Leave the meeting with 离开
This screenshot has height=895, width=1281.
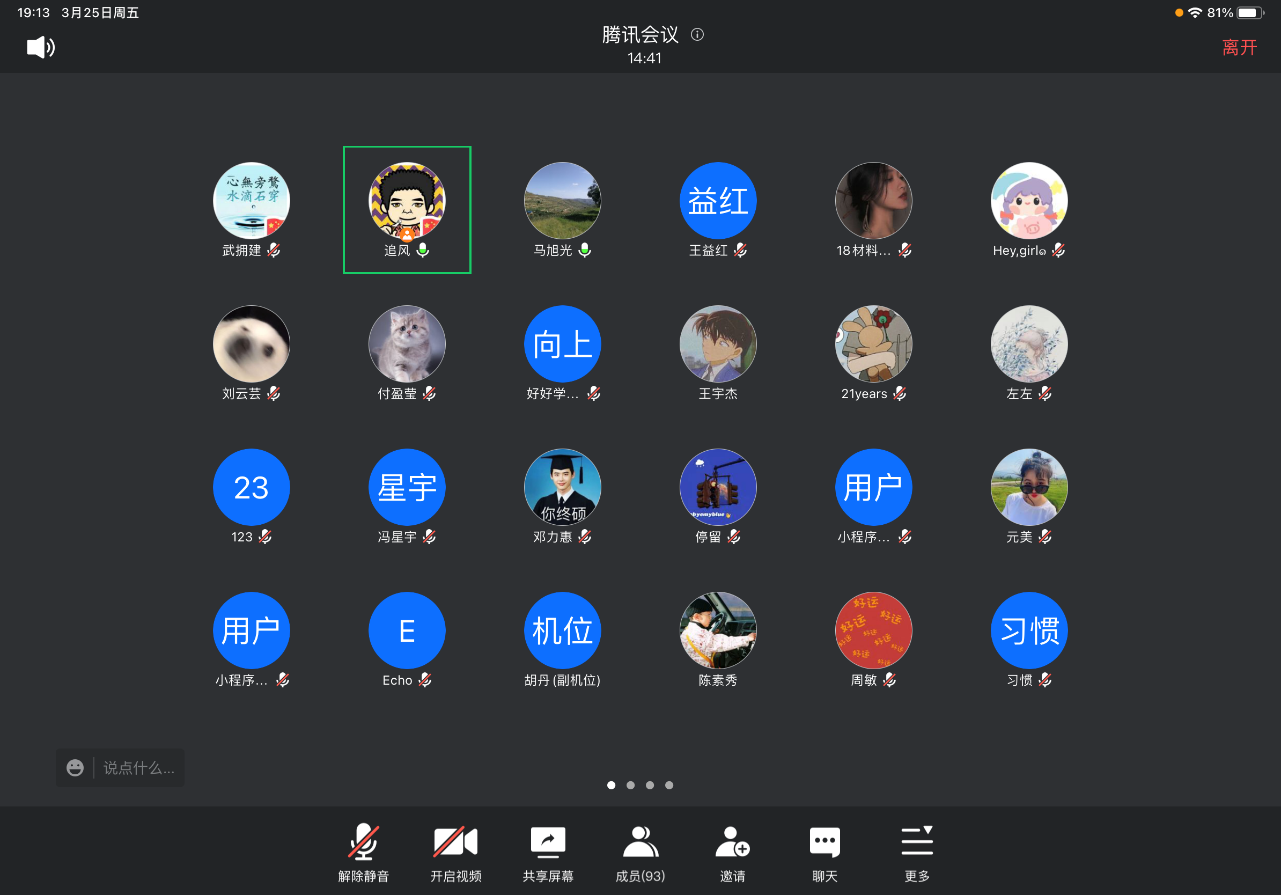(1239, 47)
